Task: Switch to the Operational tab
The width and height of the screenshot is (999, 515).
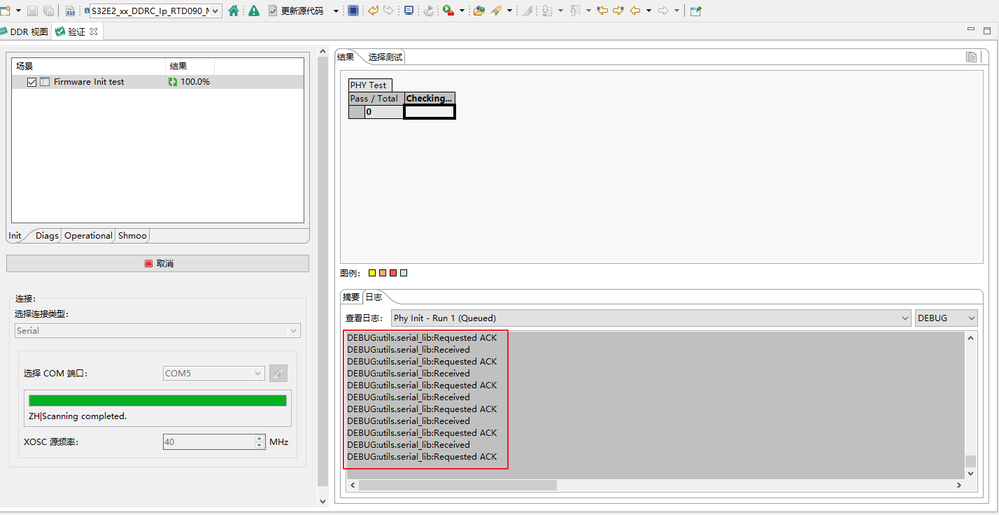Action: [89, 236]
